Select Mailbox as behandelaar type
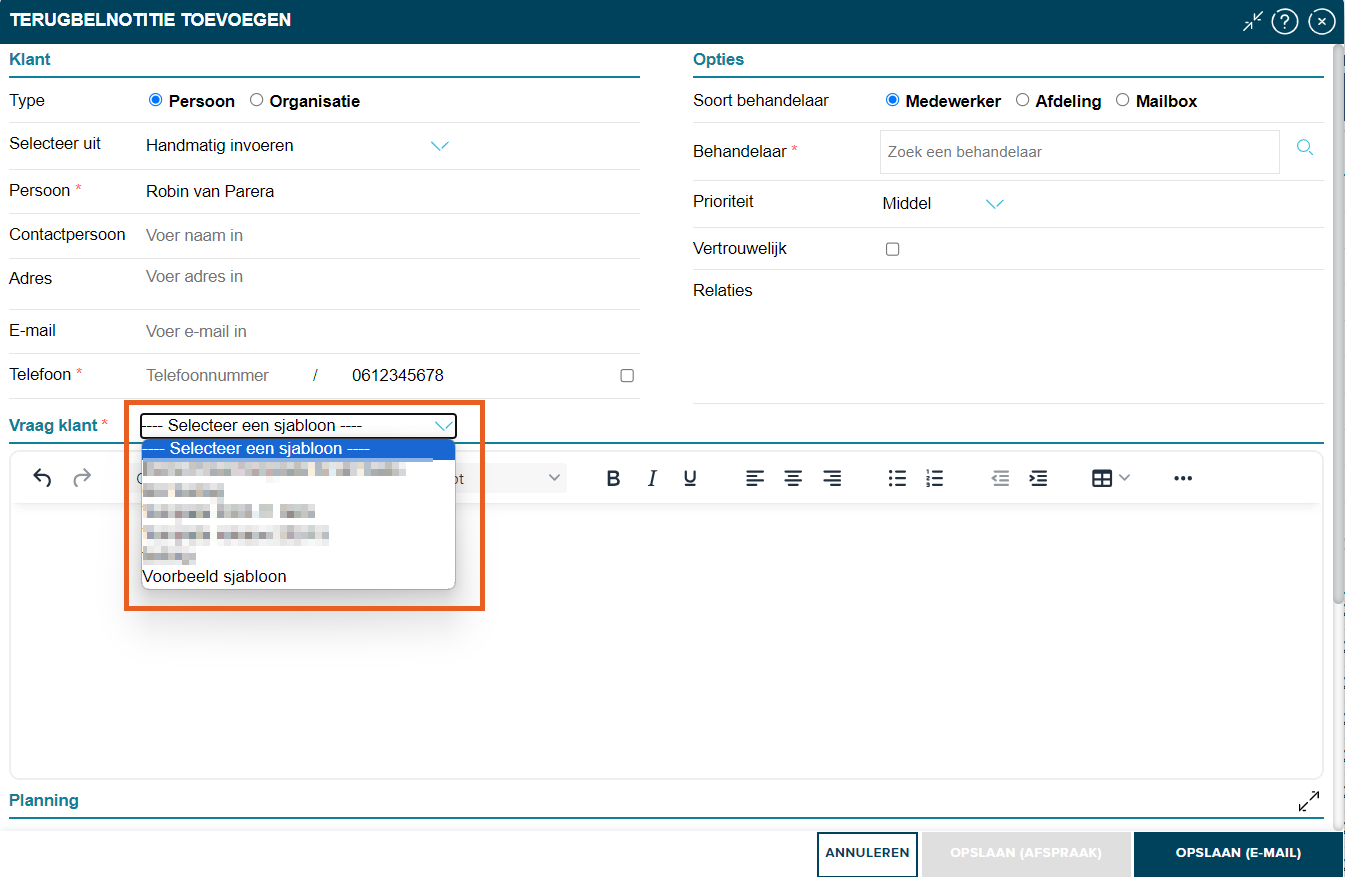The width and height of the screenshot is (1345, 877). pyautogui.click(x=1122, y=100)
